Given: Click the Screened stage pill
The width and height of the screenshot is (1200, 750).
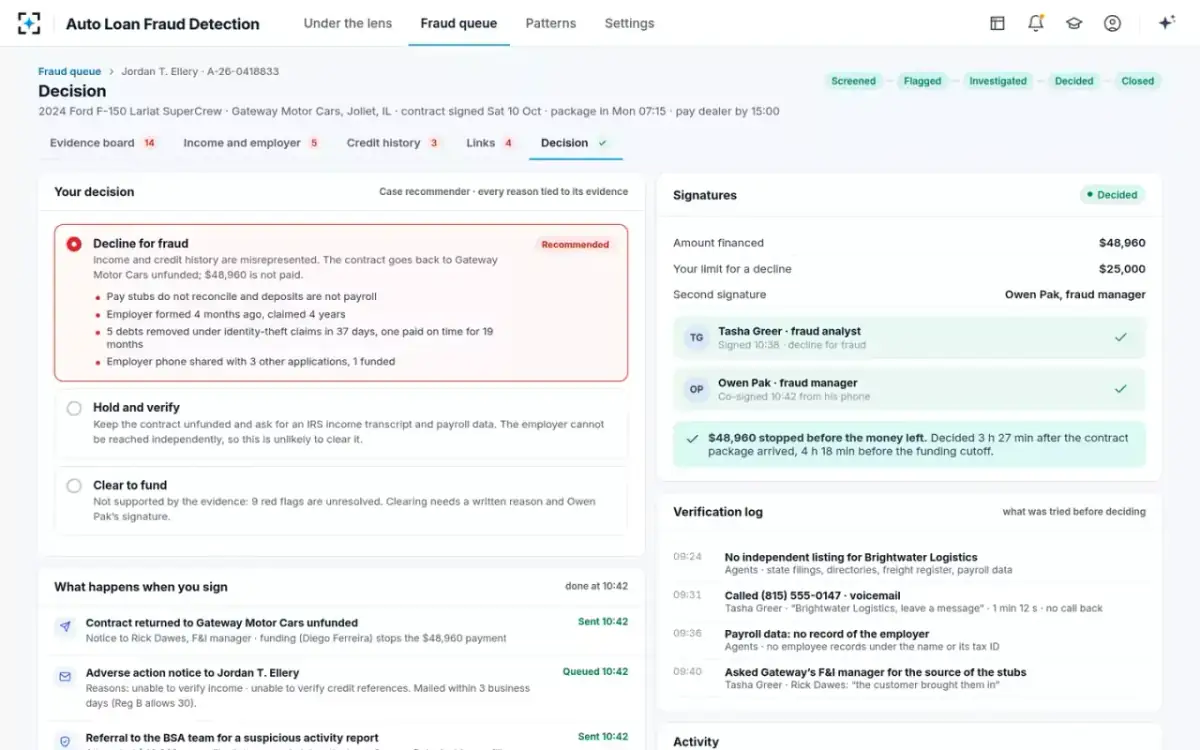Looking at the screenshot, I should click(853, 81).
